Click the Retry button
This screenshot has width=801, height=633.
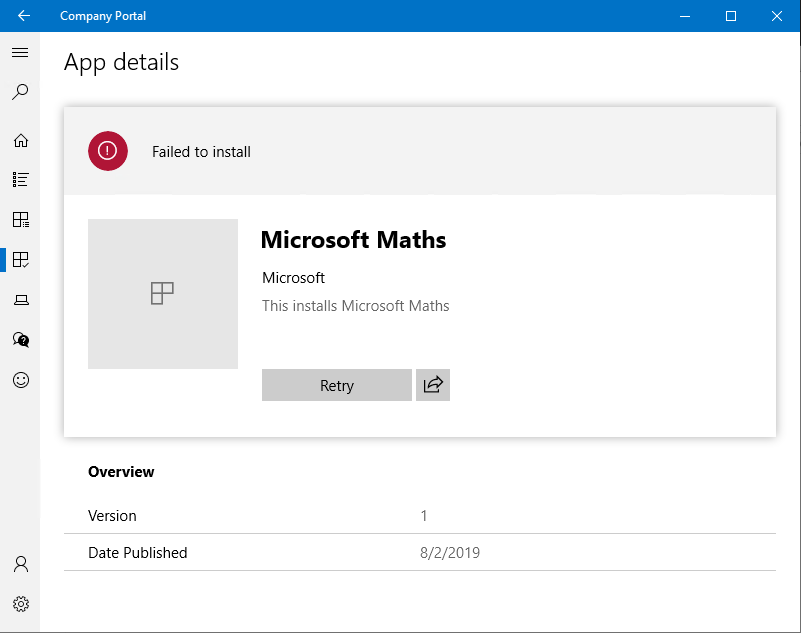click(337, 385)
